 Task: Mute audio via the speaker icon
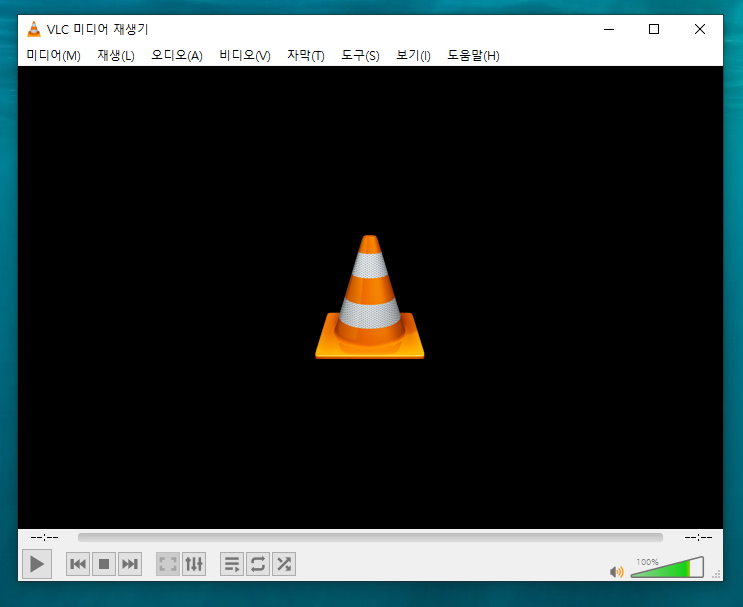(616, 572)
